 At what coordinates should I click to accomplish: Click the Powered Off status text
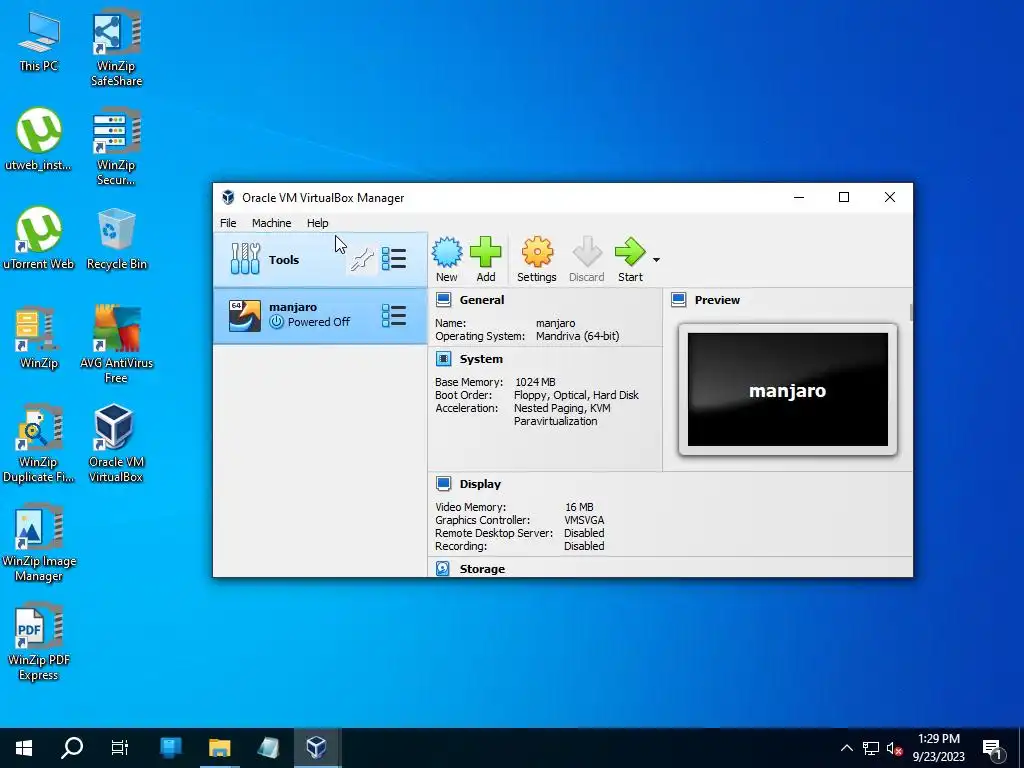click(319, 322)
